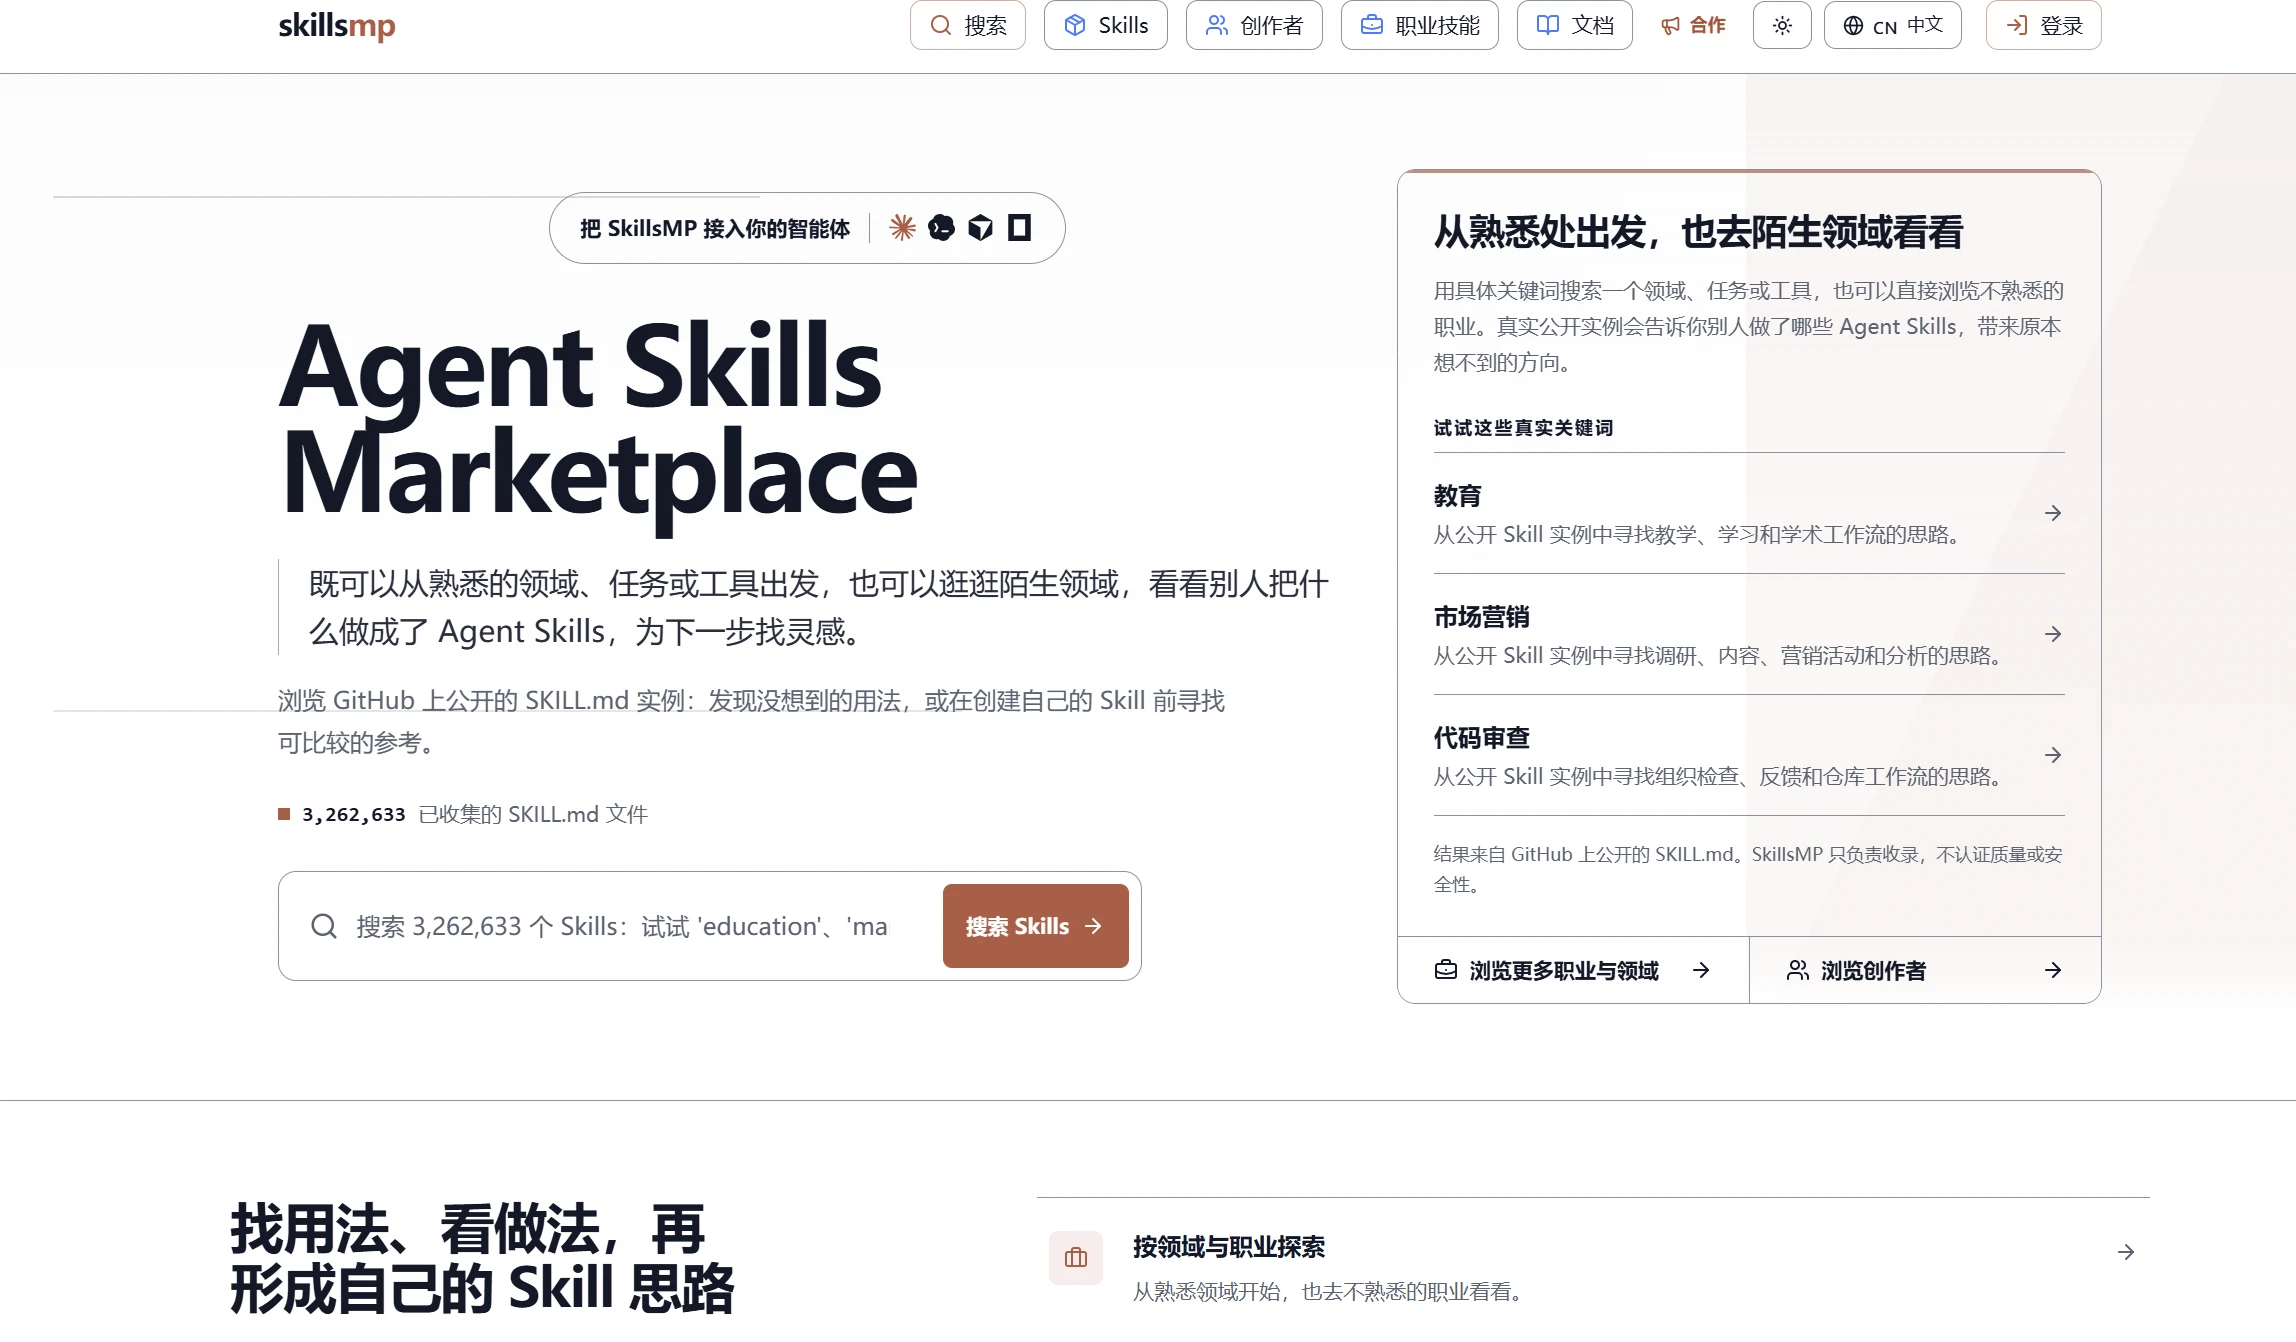Click the 搜索 Skills button

(x=1035, y=926)
